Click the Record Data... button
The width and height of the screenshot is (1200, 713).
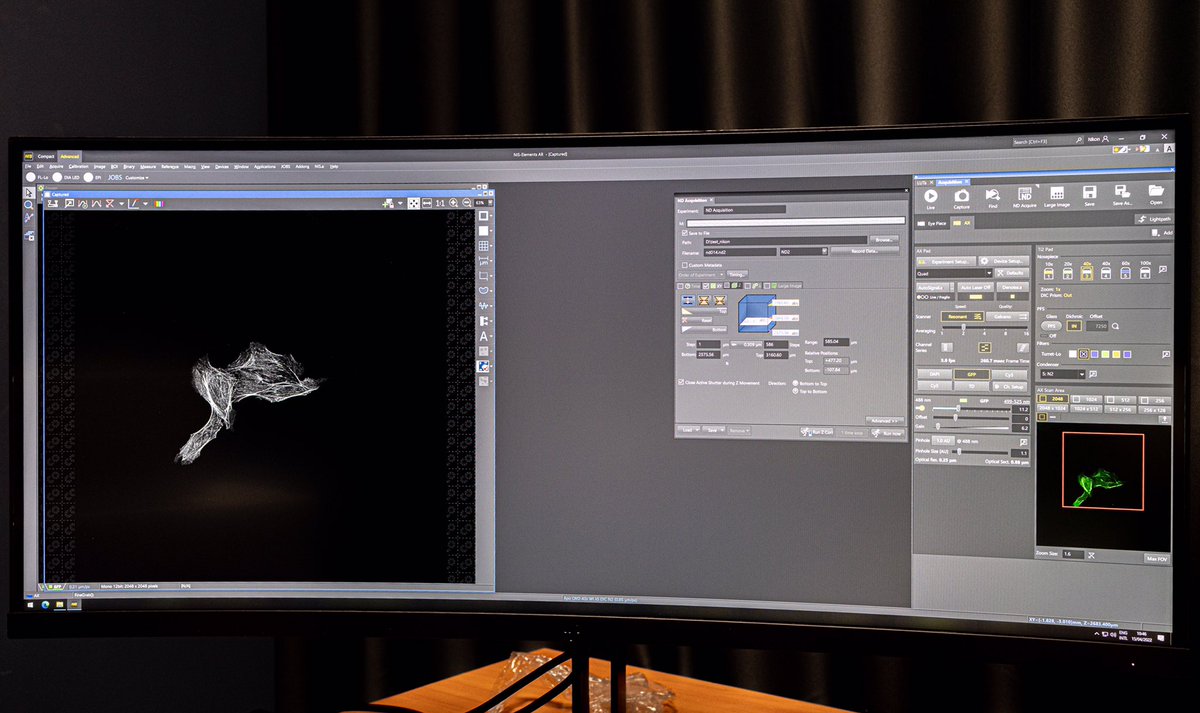coord(864,251)
